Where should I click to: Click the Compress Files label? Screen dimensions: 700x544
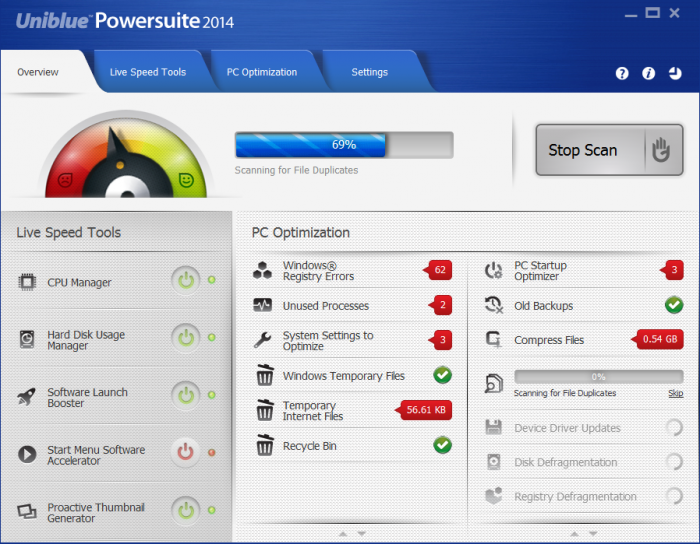[x=549, y=340]
